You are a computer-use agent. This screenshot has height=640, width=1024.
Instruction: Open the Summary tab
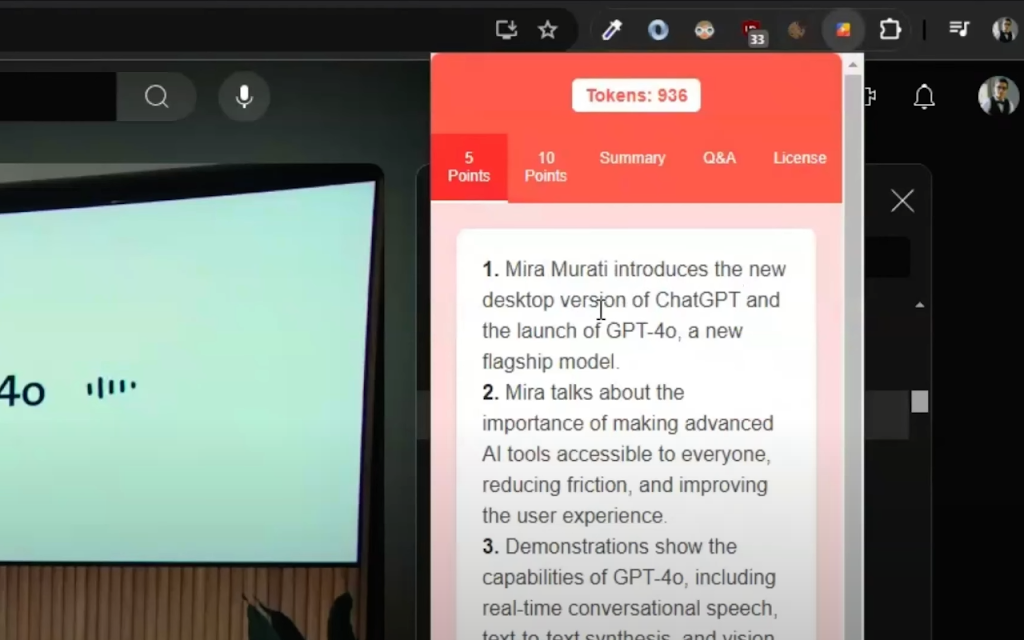click(632, 158)
